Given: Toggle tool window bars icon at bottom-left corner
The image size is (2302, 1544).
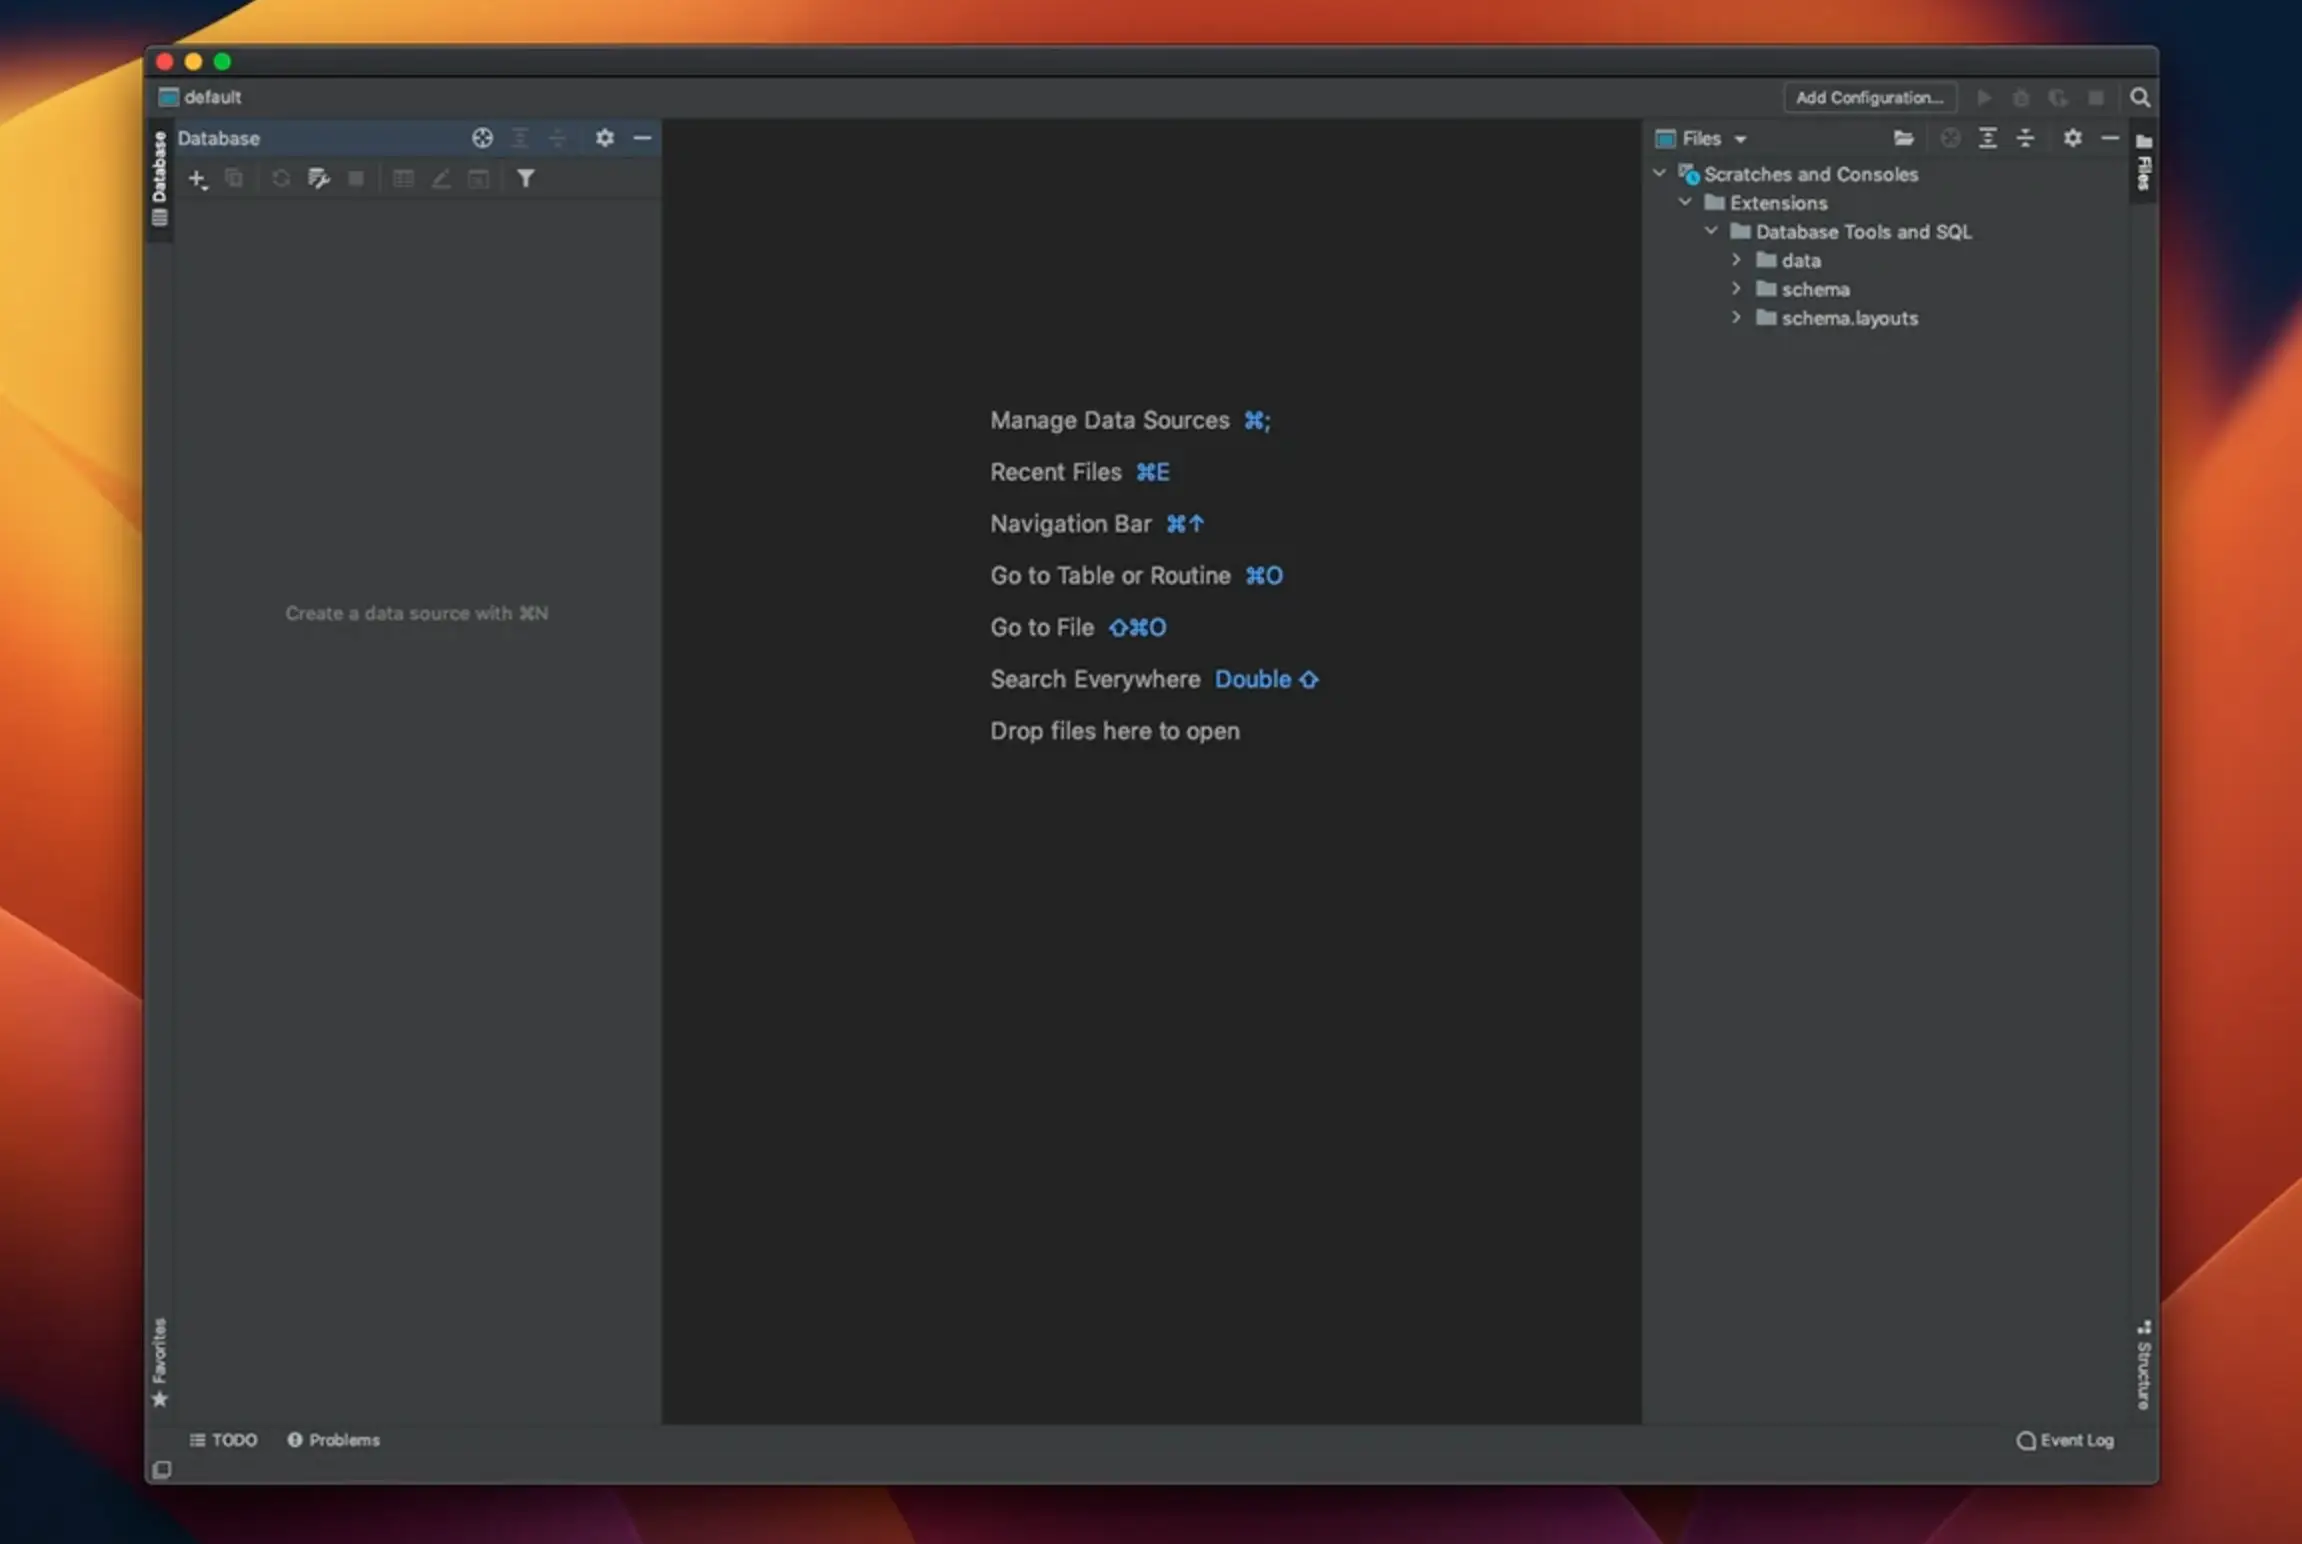Looking at the screenshot, I should pos(162,1469).
